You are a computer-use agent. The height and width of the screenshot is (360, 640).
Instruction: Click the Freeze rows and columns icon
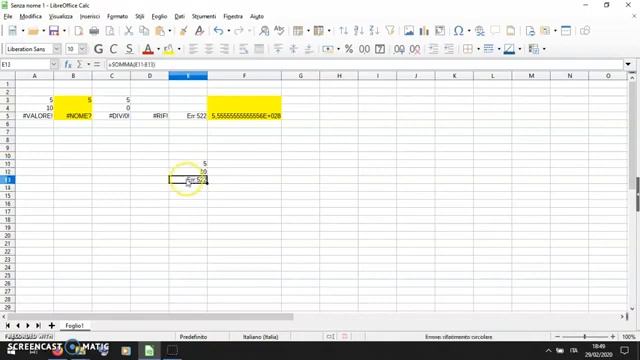(x=566, y=31)
